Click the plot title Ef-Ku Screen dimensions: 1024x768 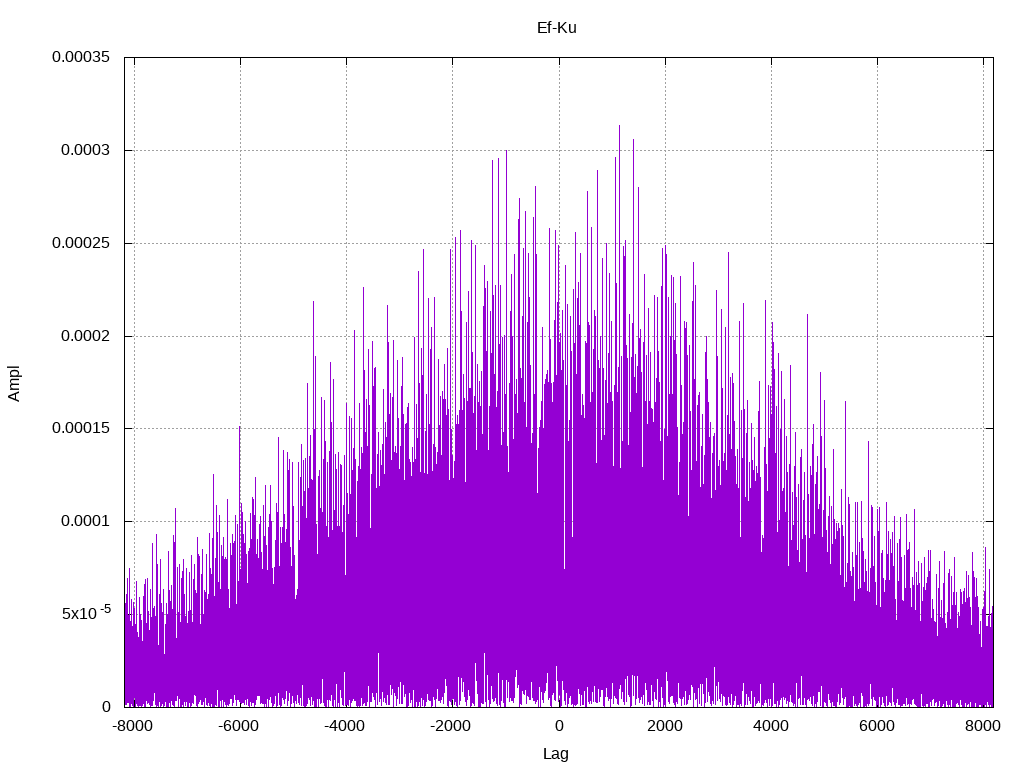click(x=556, y=28)
